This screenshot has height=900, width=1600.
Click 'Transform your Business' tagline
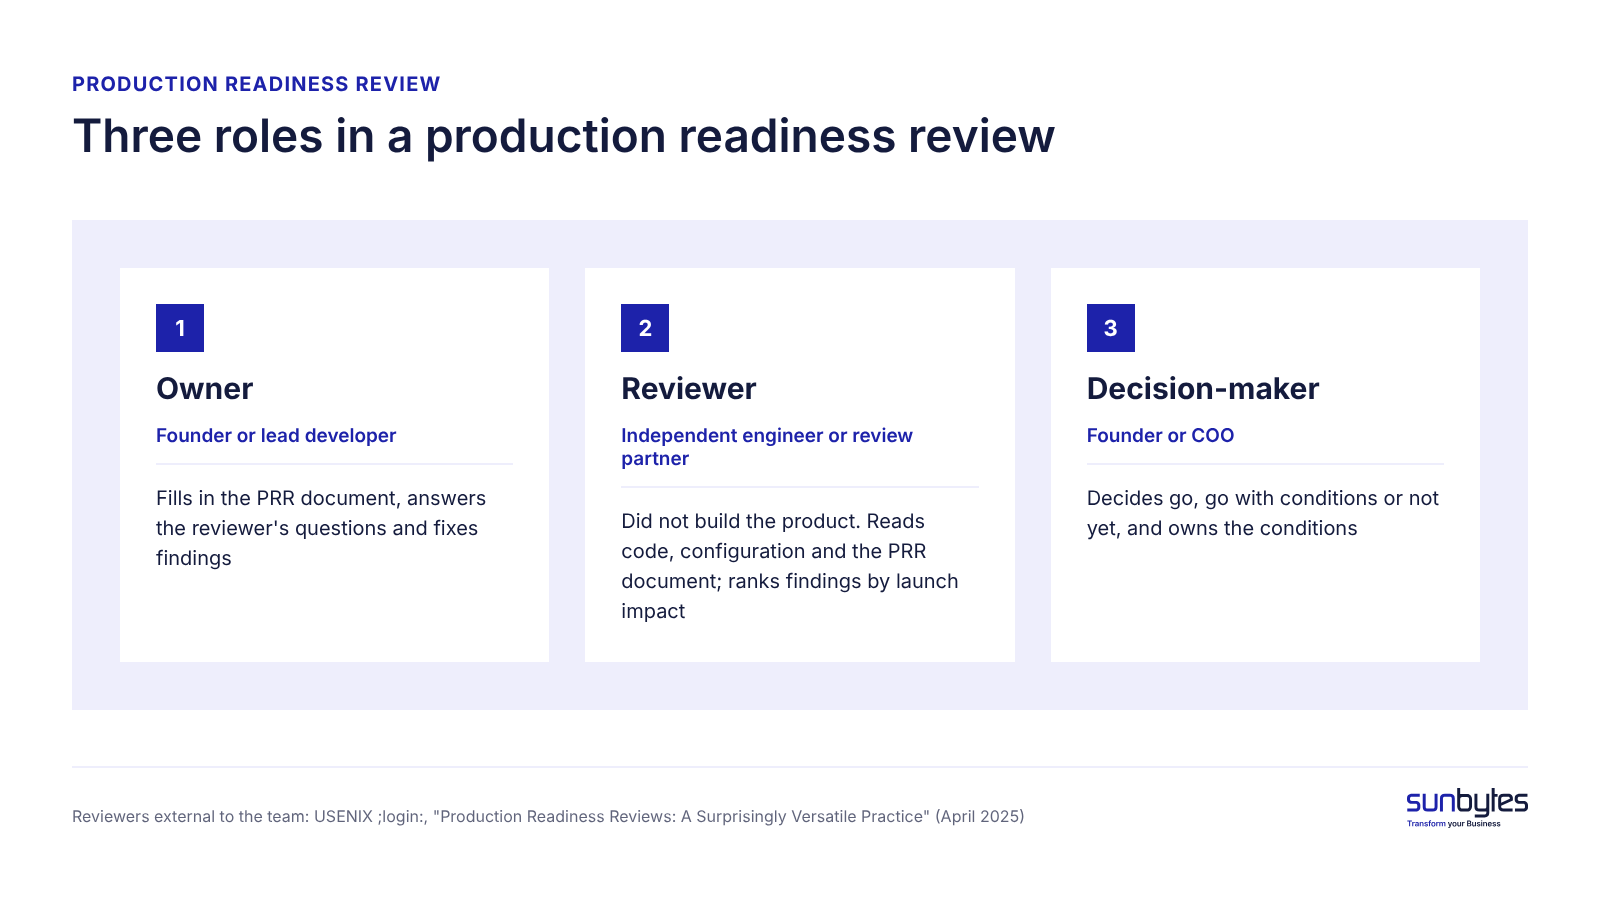tap(1453, 824)
